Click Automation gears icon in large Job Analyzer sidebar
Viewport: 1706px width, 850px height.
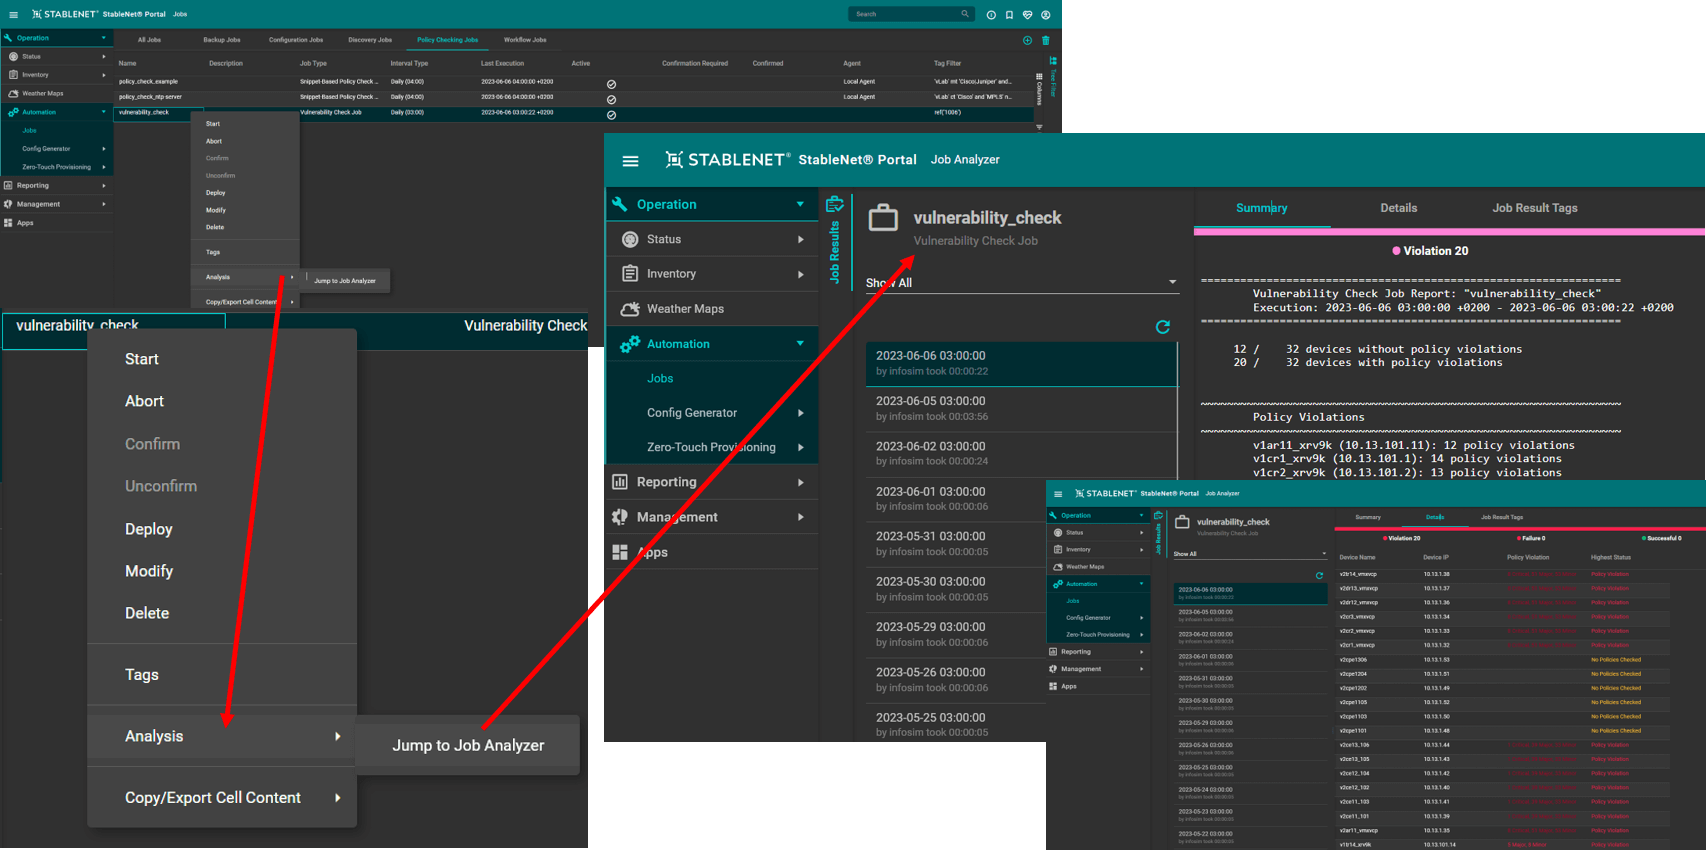pyautogui.click(x=630, y=344)
